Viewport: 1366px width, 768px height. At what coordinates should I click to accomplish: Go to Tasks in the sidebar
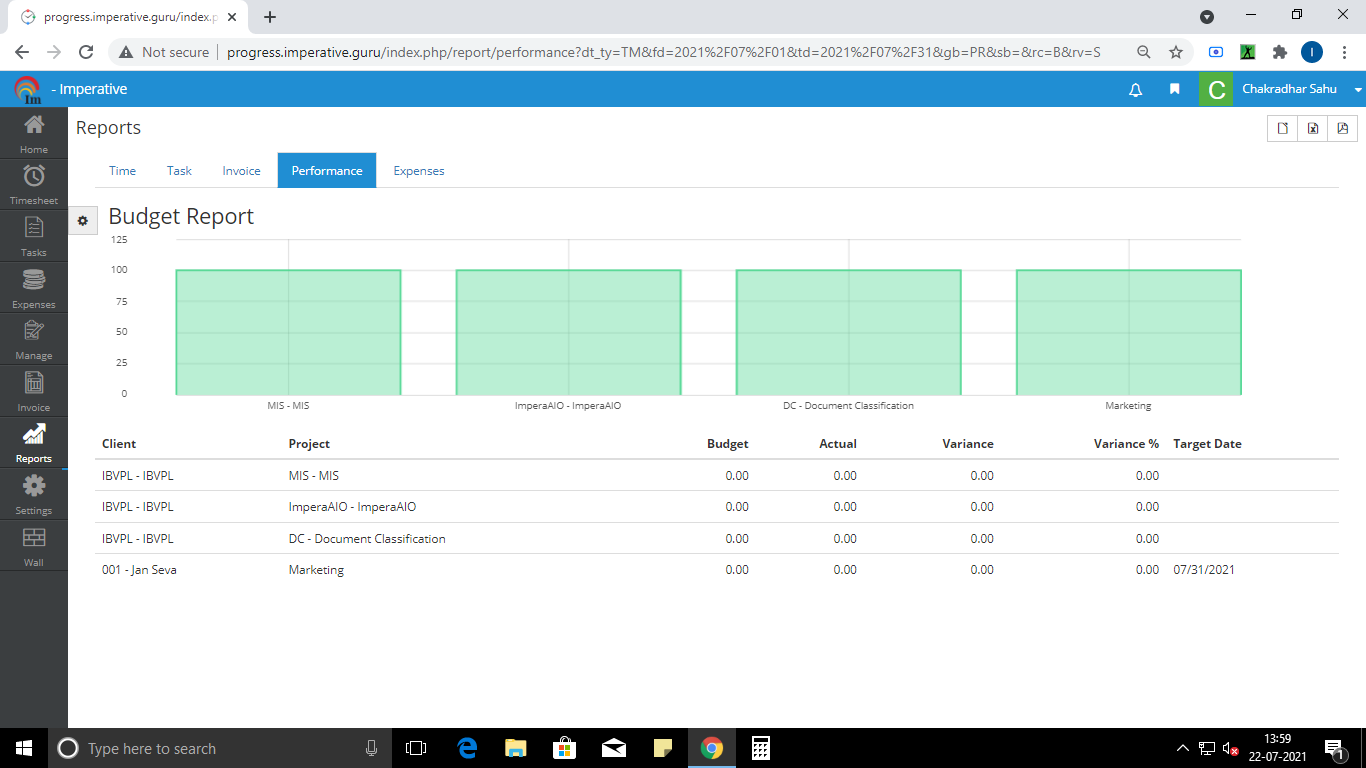point(34,236)
